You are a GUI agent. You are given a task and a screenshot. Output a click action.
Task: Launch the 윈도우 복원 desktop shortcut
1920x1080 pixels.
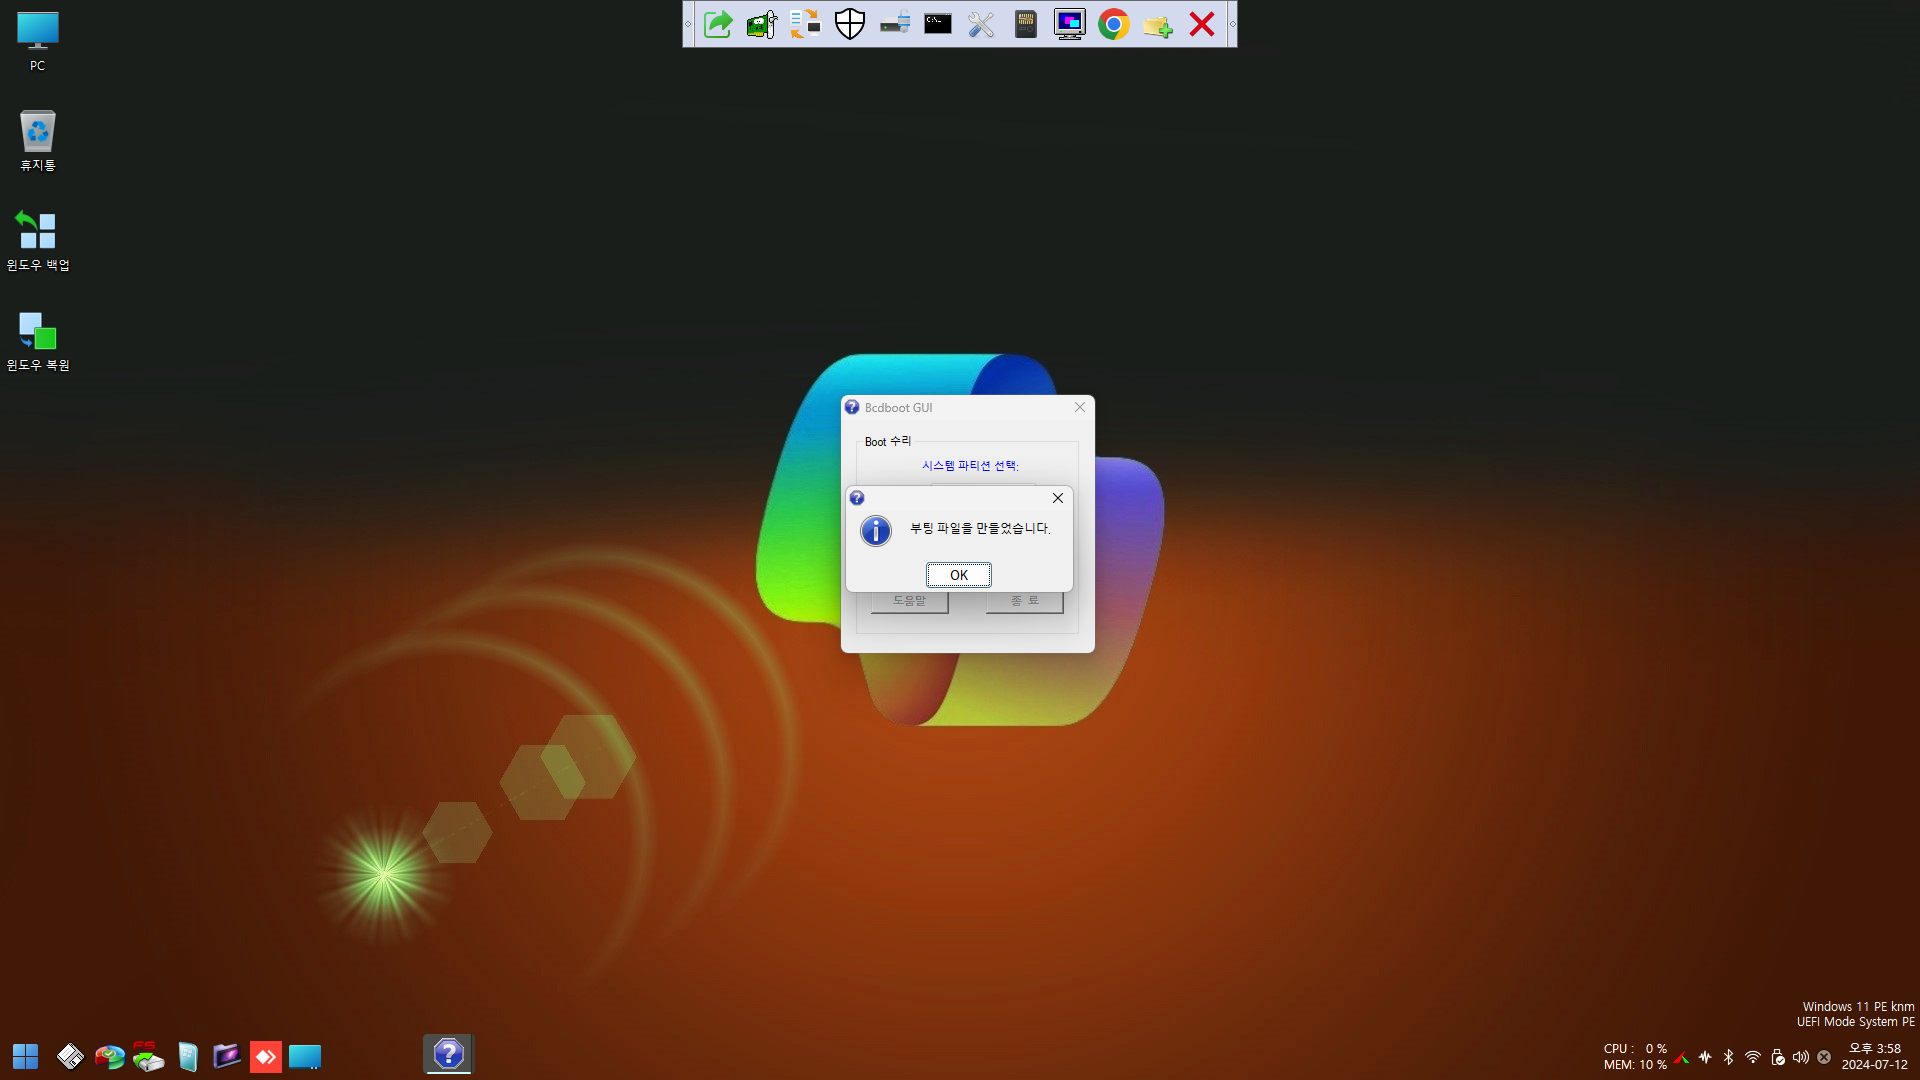click(38, 341)
